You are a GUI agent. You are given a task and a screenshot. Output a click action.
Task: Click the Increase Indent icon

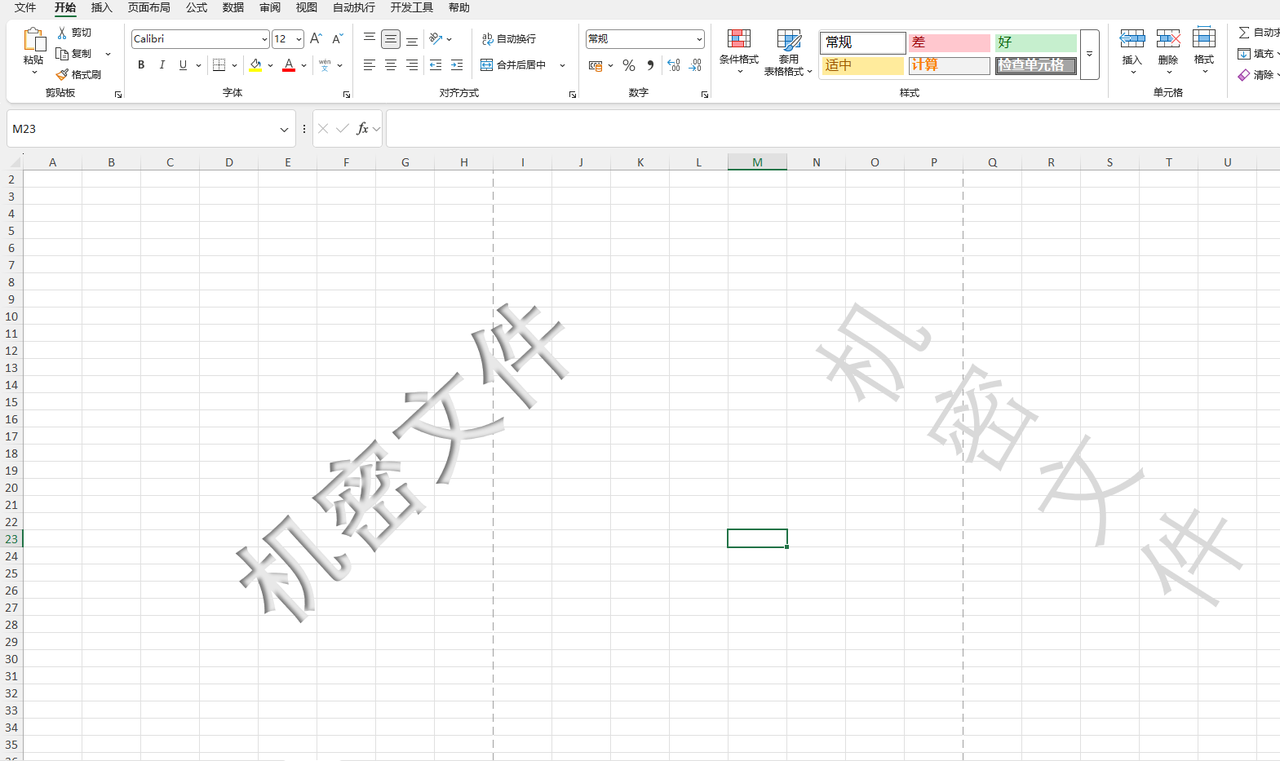coord(456,65)
